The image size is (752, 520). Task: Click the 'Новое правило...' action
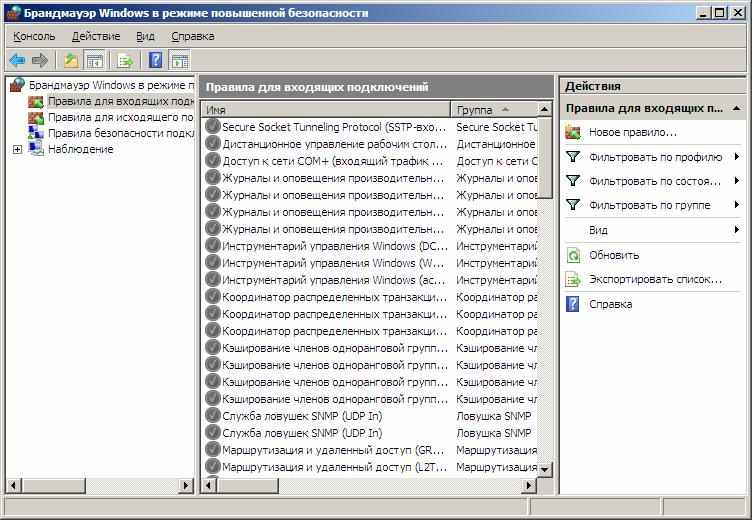(x=632, y=132)
